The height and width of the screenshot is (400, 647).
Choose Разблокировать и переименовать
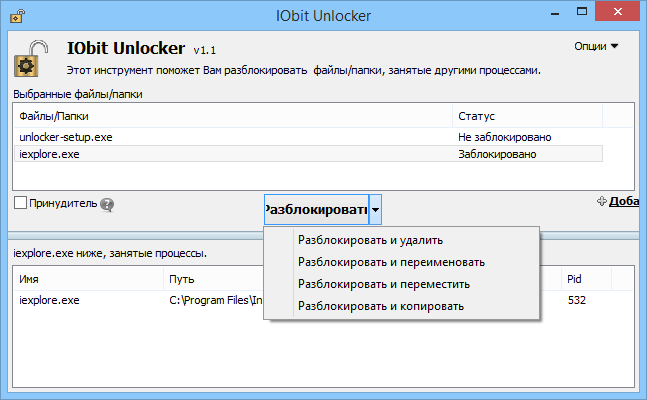pos(391,262)
